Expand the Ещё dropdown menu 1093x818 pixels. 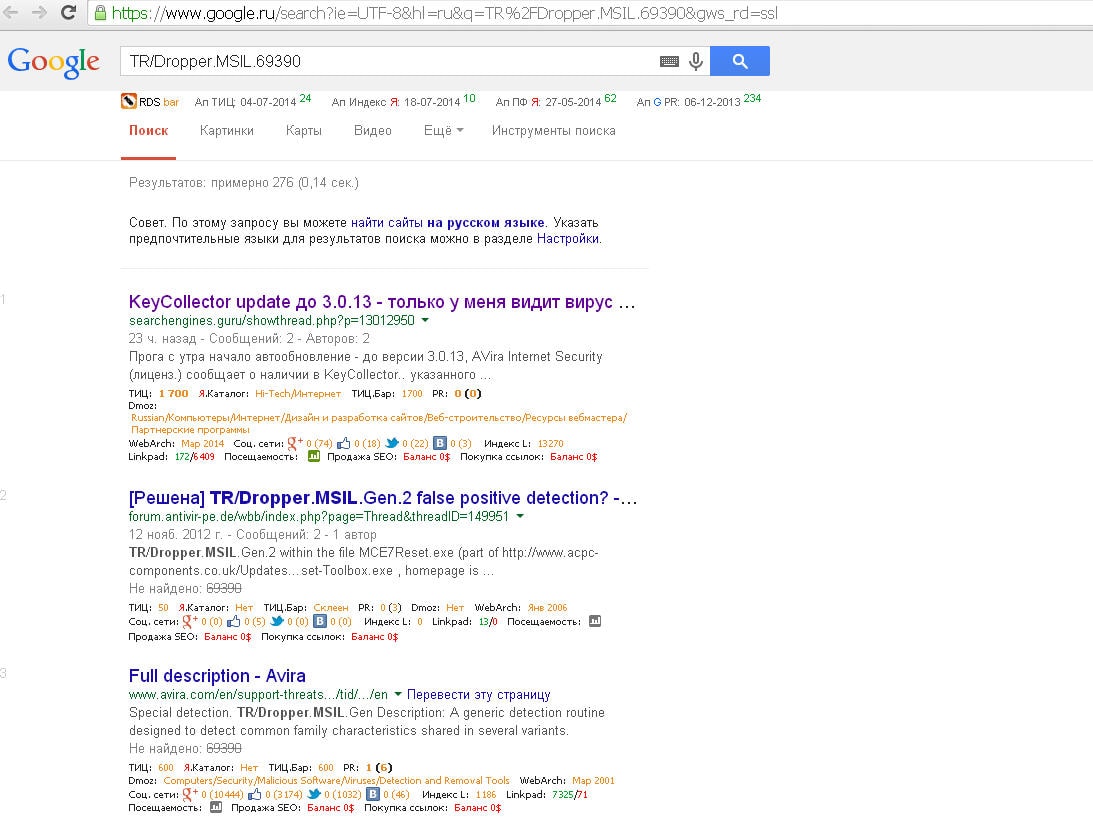tap(443, 130)
